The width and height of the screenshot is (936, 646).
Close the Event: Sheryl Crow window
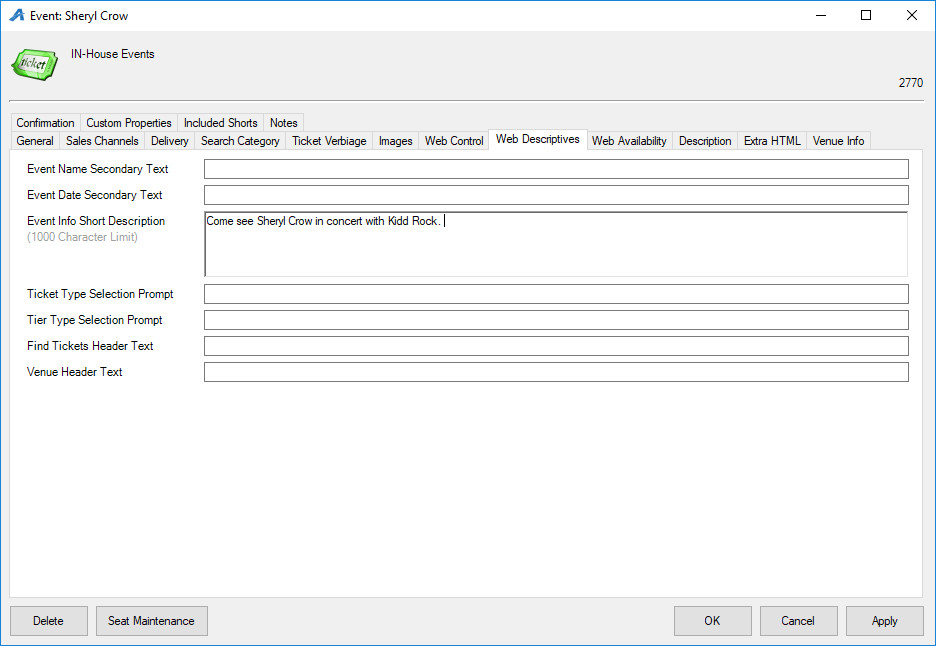click(912, 16)
